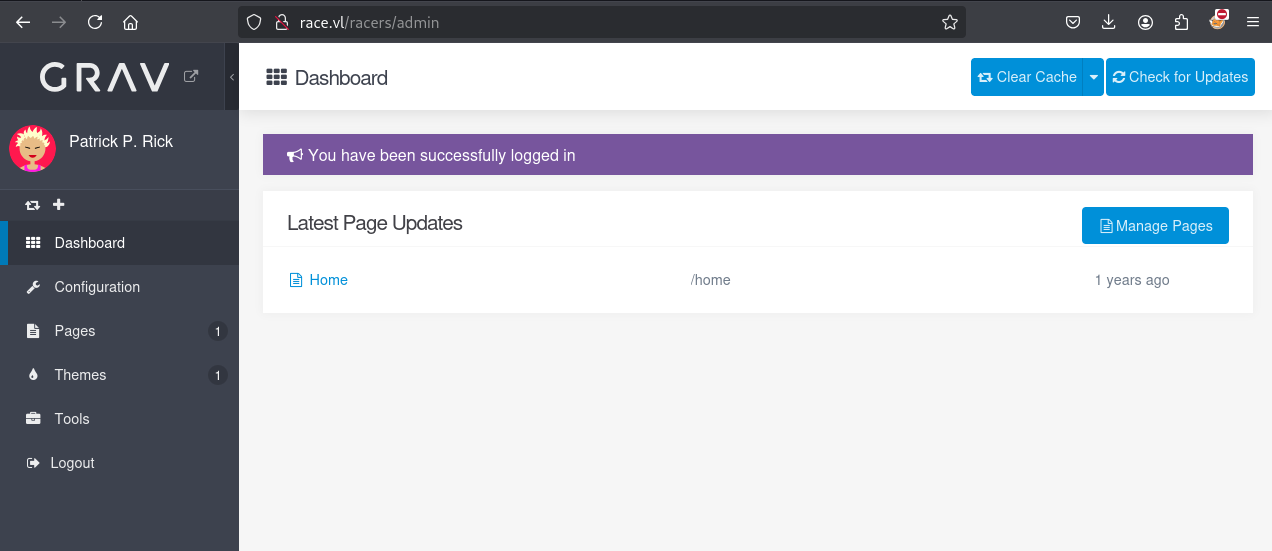Open the Home page link
This screenshot has width=1272, height=551.
[328, 280]
